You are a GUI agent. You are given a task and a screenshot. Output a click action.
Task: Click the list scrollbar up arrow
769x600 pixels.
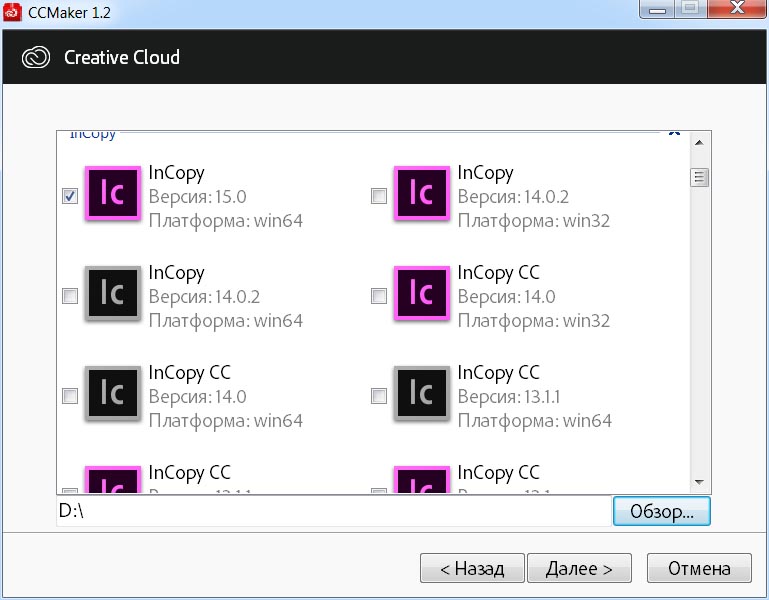[699, 143]
